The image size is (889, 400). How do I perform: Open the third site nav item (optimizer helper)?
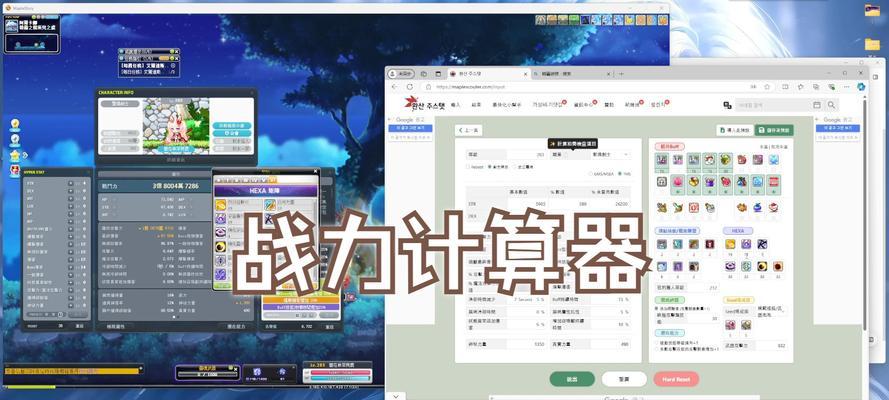click(x=507, y=105)
